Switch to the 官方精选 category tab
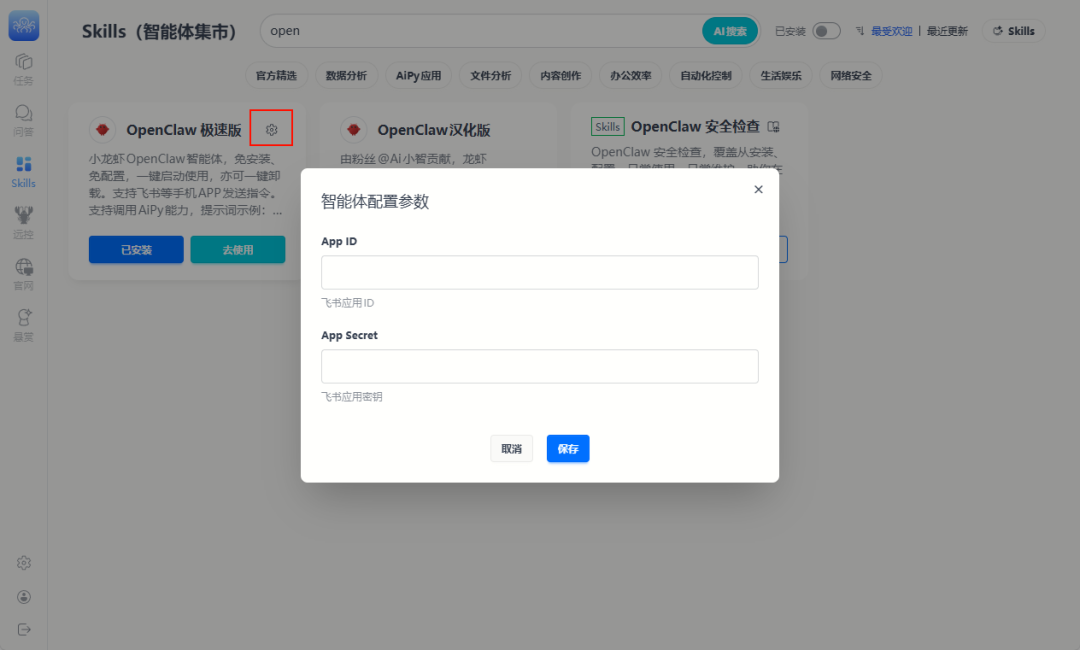Screen dimensions: 1080x650 coord(278,75)
